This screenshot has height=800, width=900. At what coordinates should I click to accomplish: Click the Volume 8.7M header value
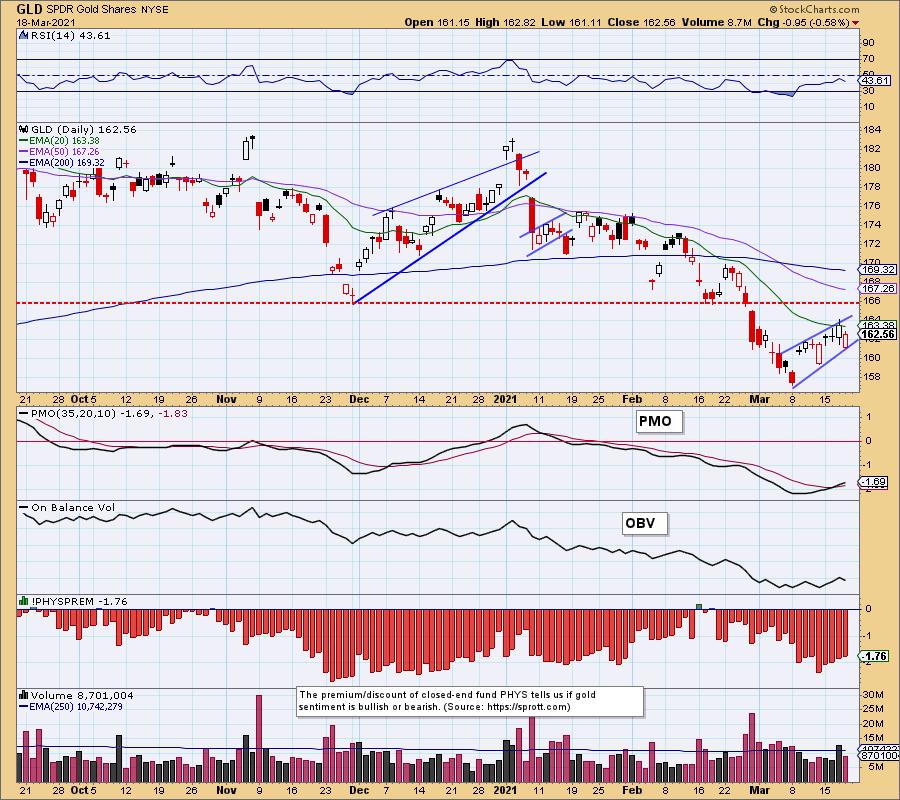(716, 22)
